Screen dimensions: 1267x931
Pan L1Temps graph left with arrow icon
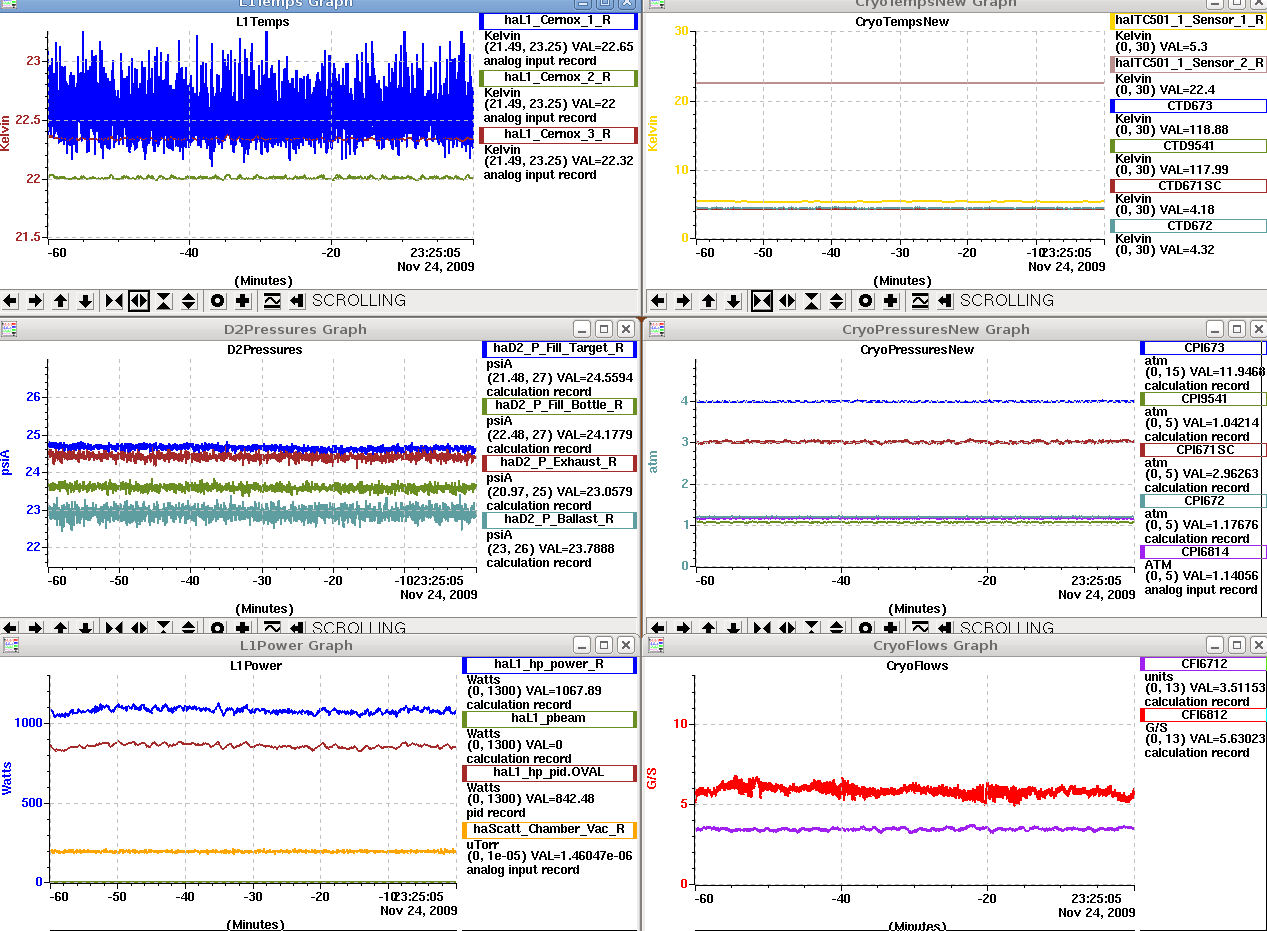tap(10, 301)
